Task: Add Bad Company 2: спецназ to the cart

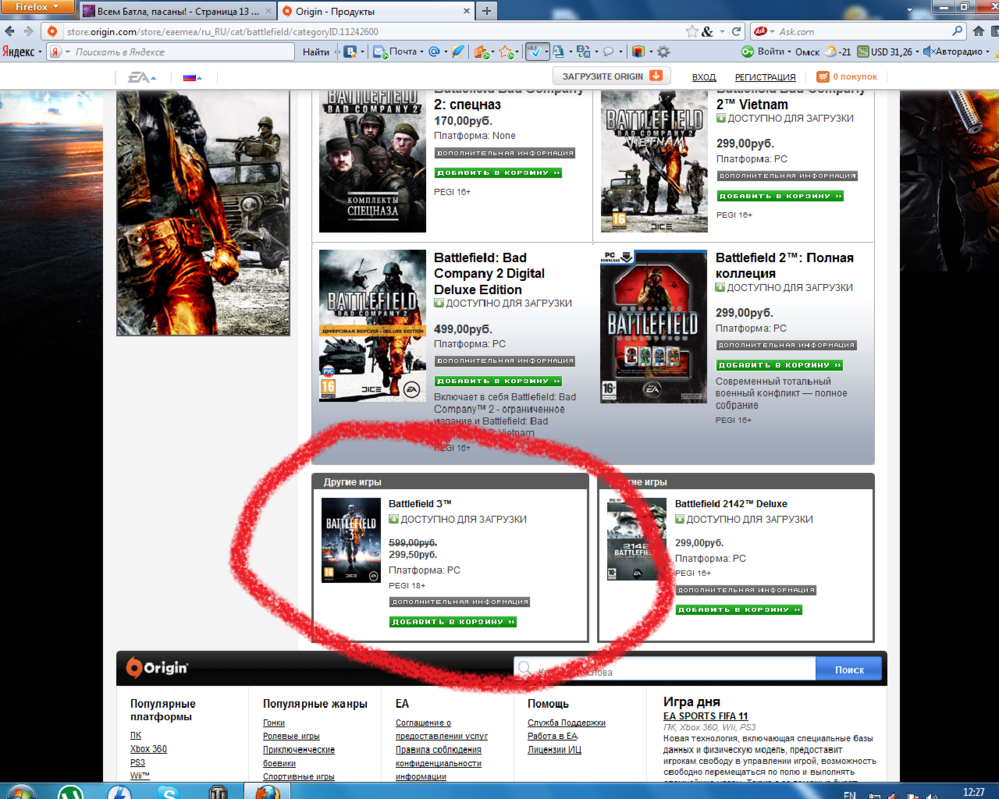Action: click(498, 173)
